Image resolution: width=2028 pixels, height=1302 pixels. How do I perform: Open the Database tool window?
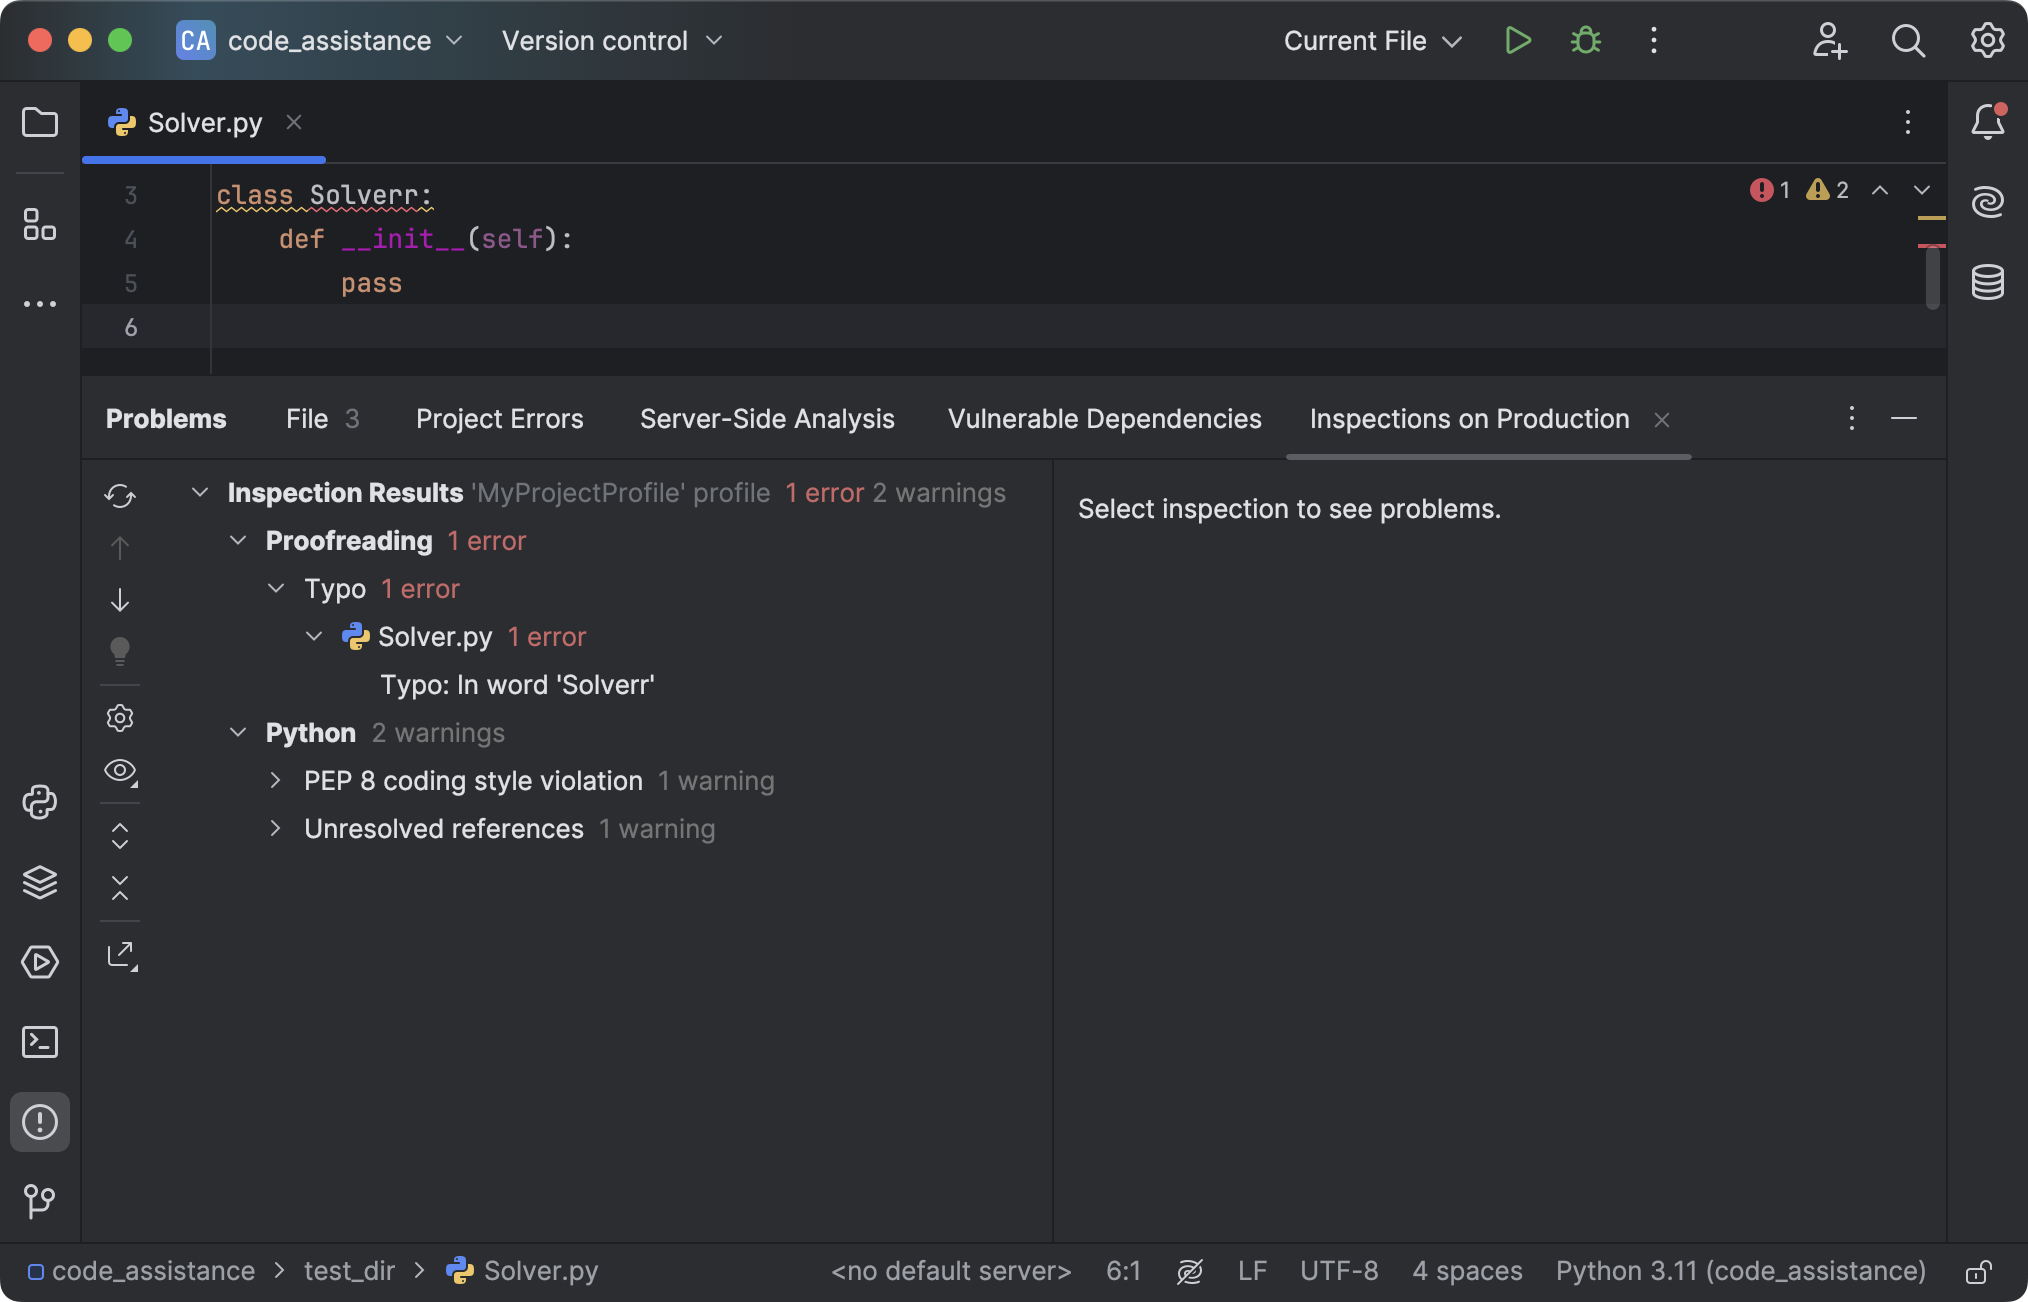pyautogui.click(x=1988, y=283)
